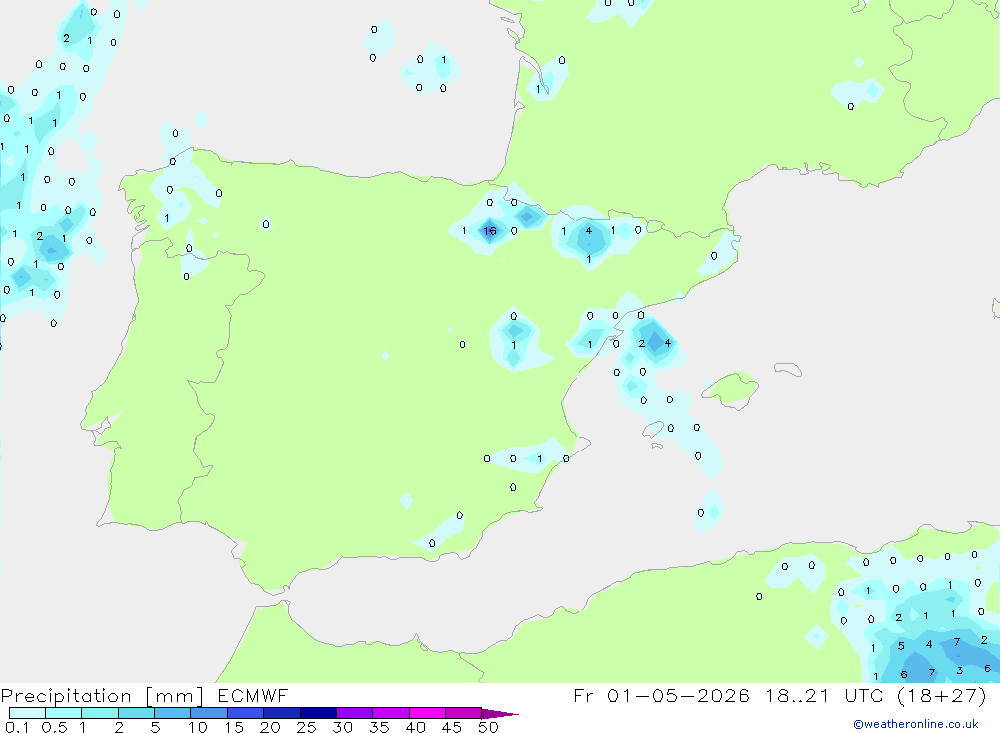Pick the 35–40 mm magenta legend box
1000x733 pixels.
[x=390, y=713]
